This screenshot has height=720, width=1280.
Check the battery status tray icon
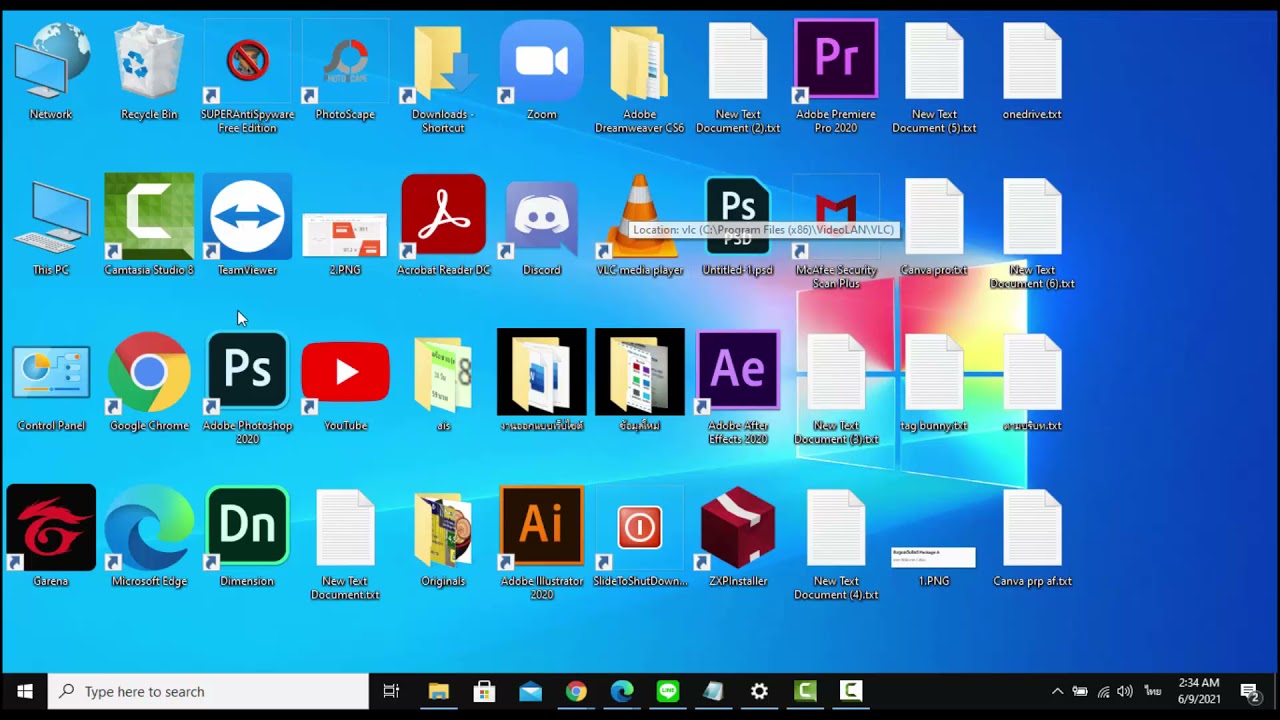coord(1080,691)
